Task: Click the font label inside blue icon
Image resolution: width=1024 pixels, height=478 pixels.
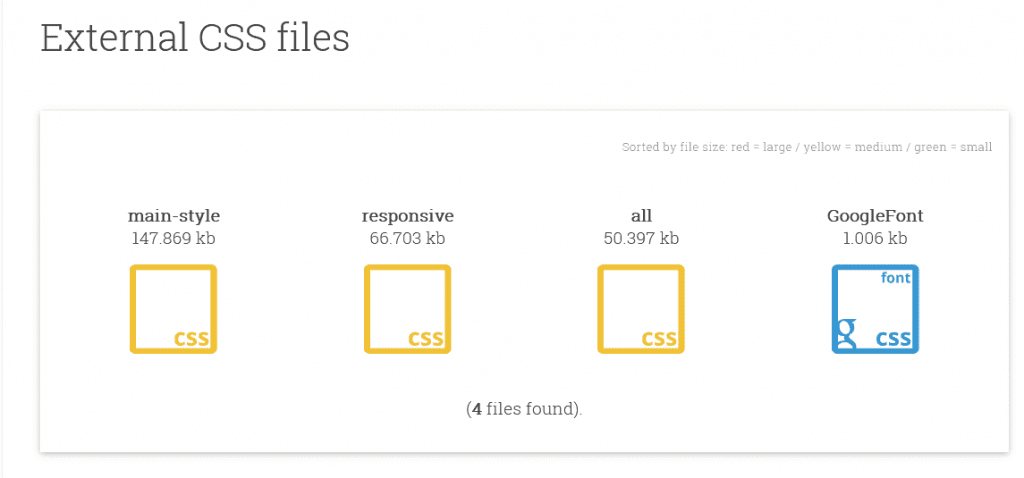Action: click(x=895, y=278)
